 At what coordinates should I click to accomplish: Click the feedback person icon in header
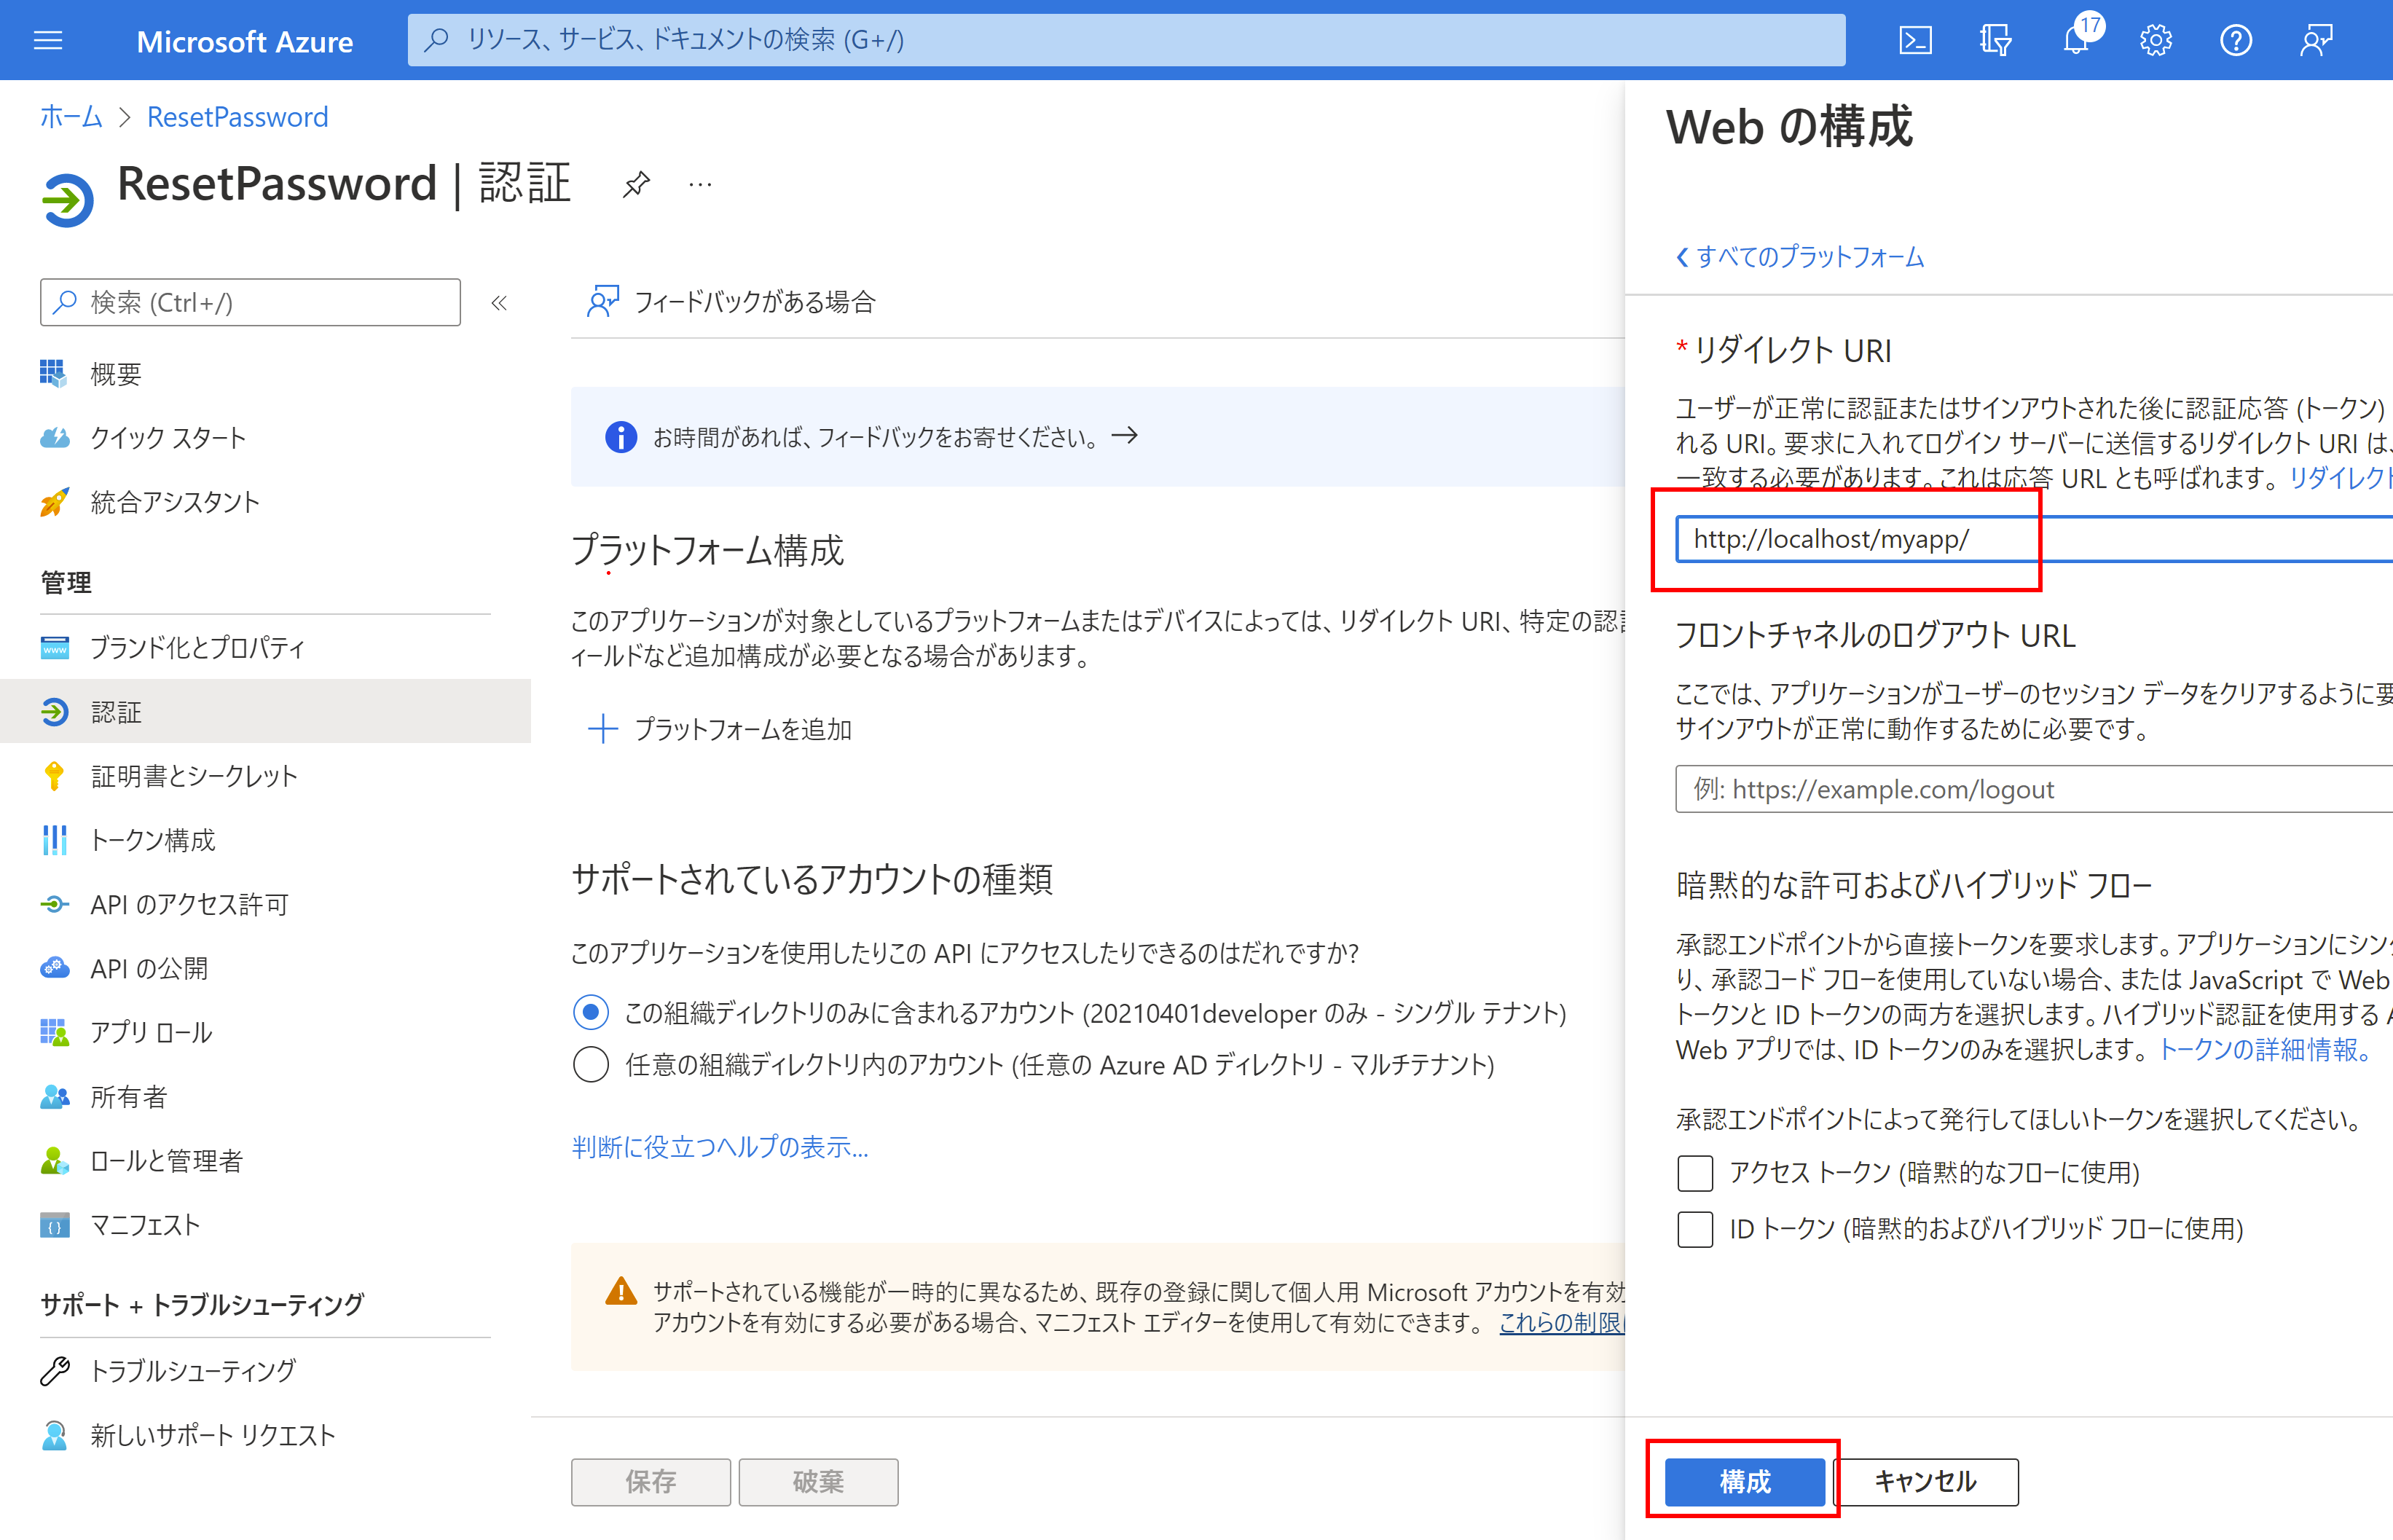[x=2316, y=41]
